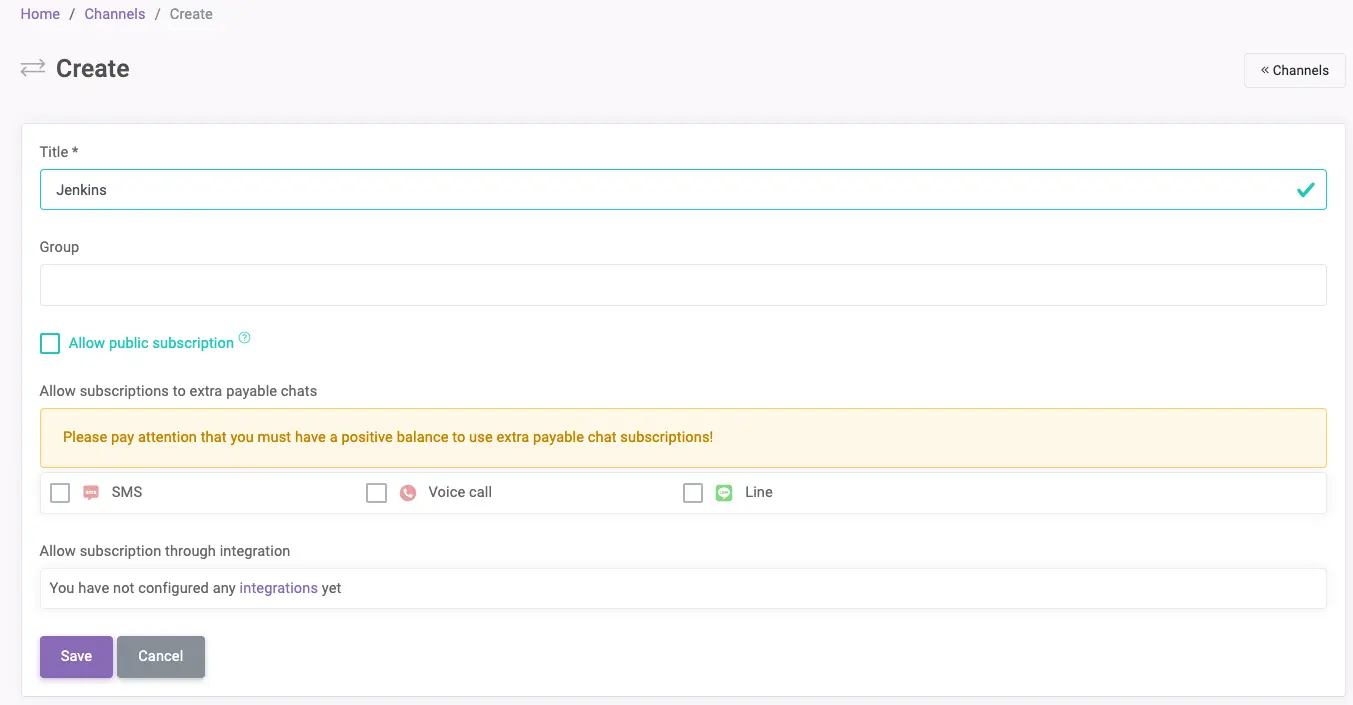Cancel channel creation

tap(160, 656)
